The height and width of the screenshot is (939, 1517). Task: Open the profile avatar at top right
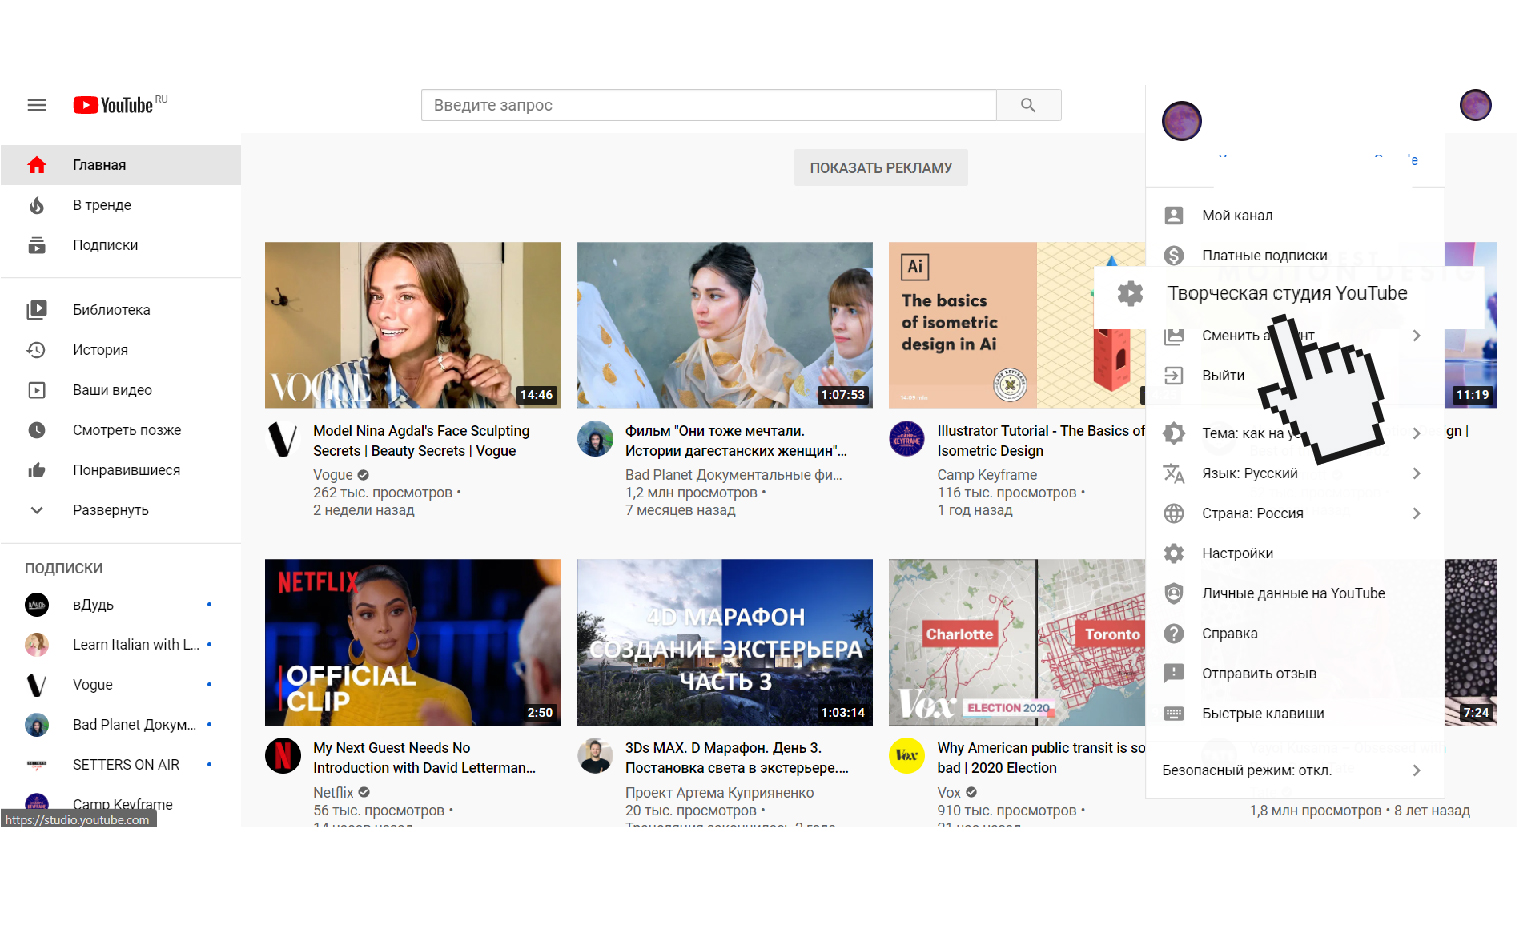tap(1475, 105)
